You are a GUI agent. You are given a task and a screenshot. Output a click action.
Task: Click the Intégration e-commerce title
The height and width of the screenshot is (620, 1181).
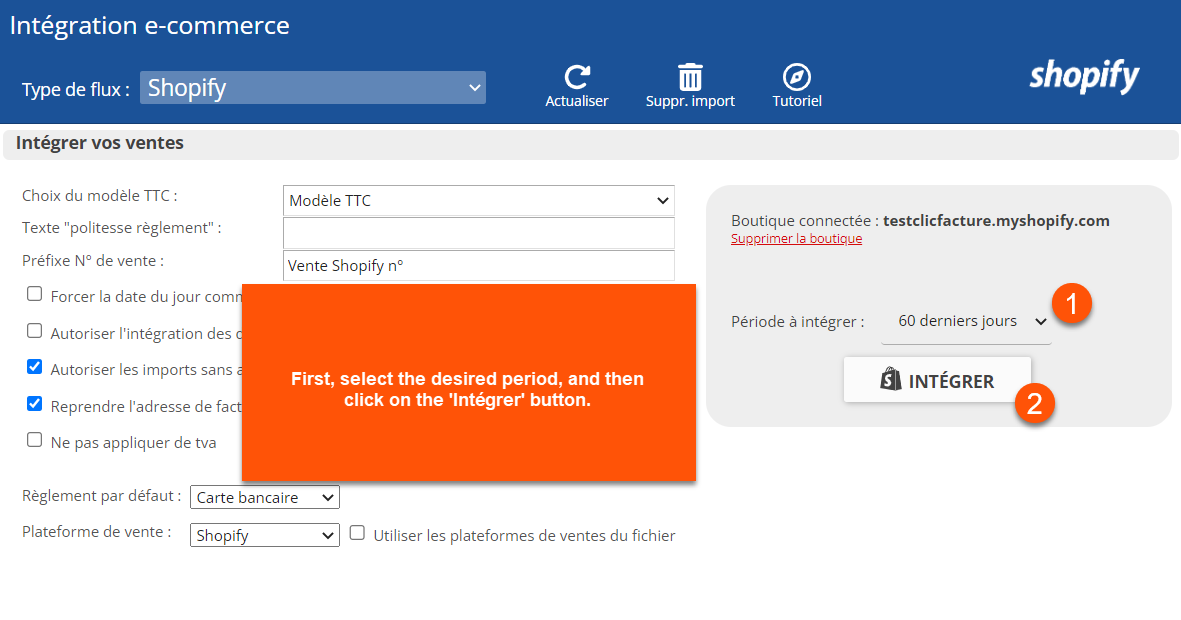pyautogui.click(x=149, y=26)
